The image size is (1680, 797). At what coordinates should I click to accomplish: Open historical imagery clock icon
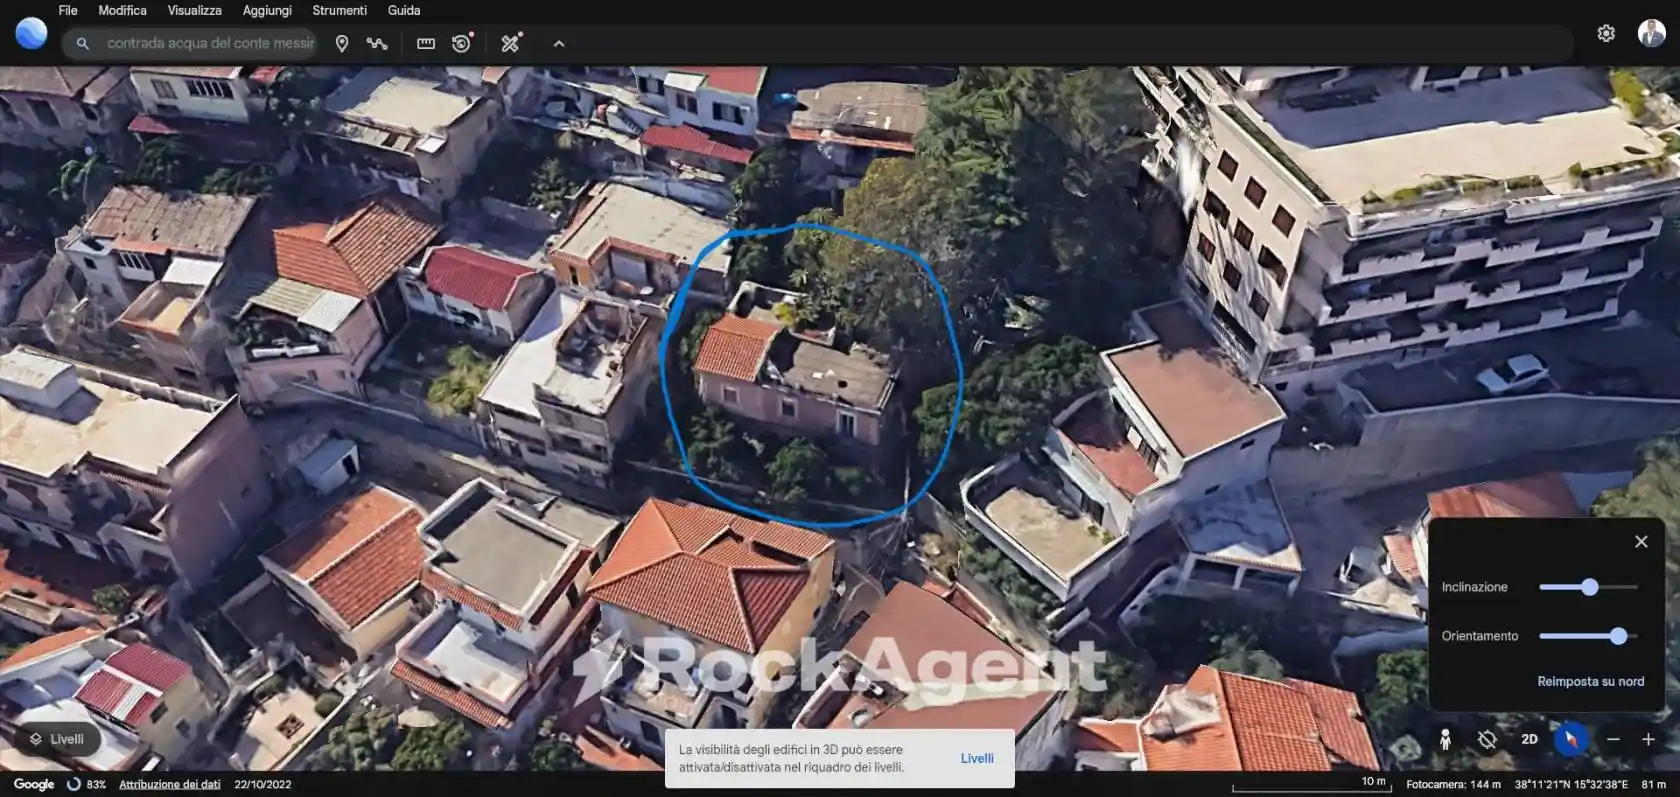(x=461, y=44)
